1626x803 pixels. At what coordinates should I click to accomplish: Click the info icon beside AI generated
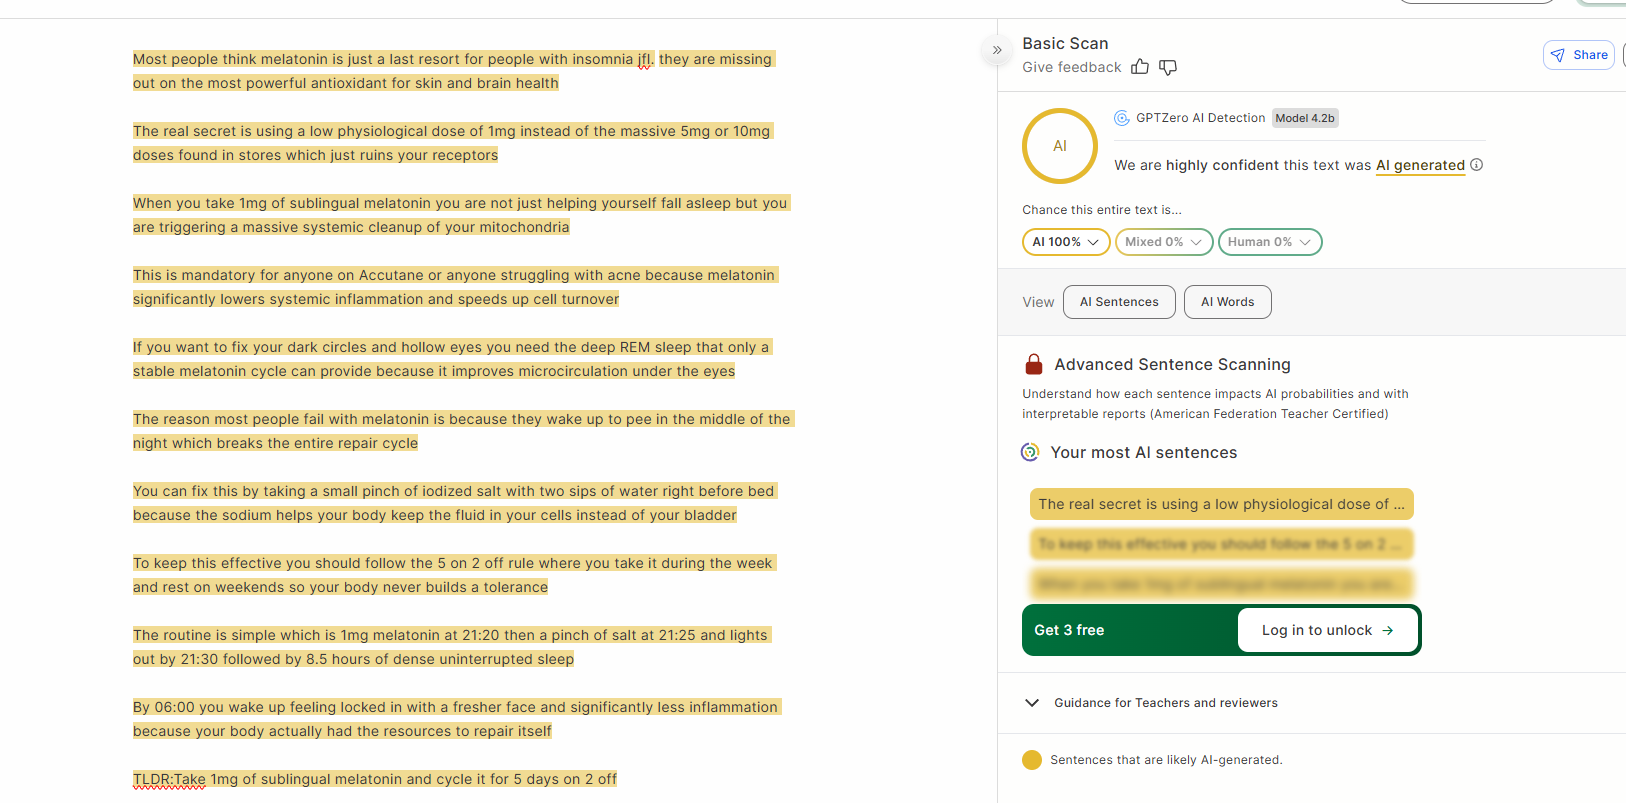coord(1477,165)
